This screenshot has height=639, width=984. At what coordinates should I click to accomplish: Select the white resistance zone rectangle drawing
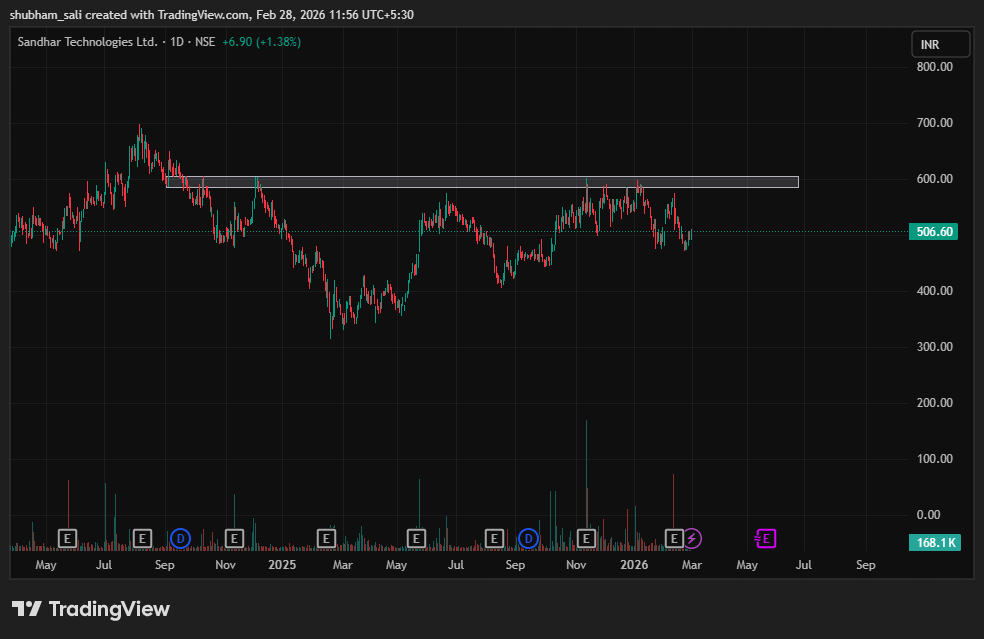(482, 182)
